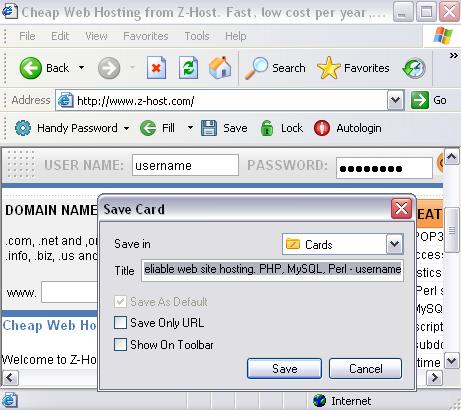Image resolution: width=461 pixels, height=410 pixels.
Task: Open the File menu
Action: coord(27,36)
